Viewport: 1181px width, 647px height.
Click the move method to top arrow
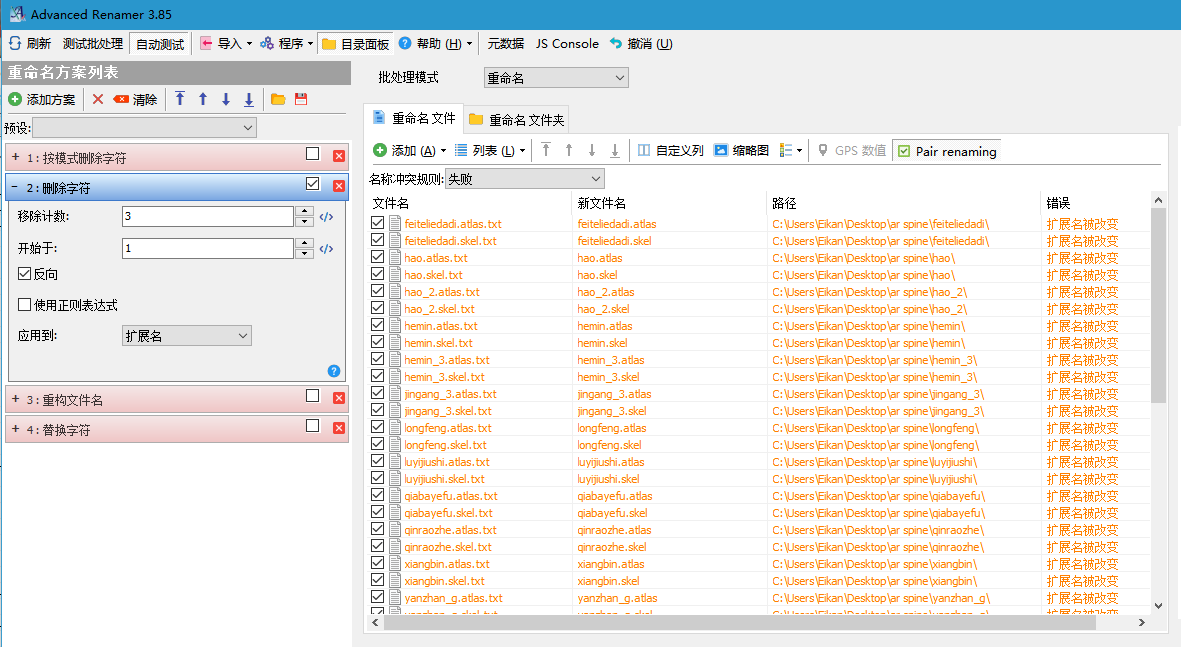pyautogui.click(x=180, y=99)
